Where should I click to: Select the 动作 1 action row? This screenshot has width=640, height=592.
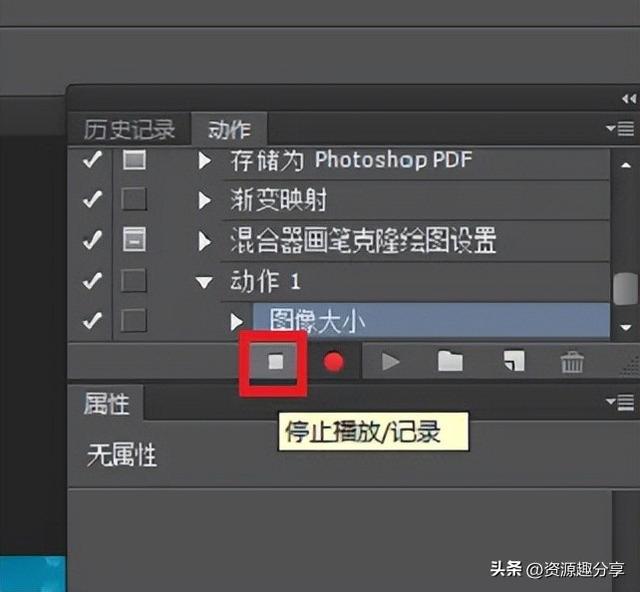[x=416, y=282]
